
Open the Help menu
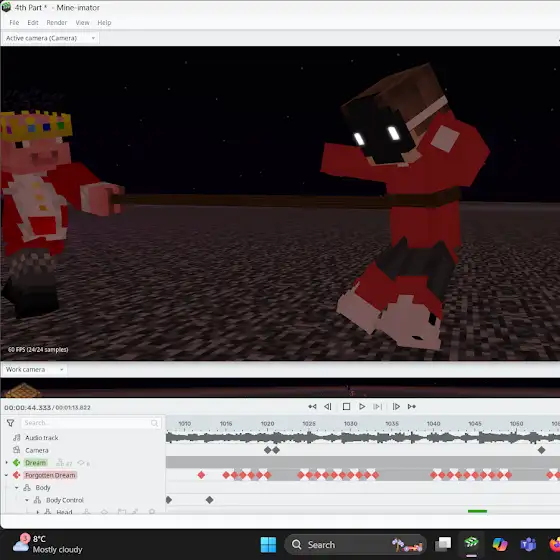(x=104, y=22)
